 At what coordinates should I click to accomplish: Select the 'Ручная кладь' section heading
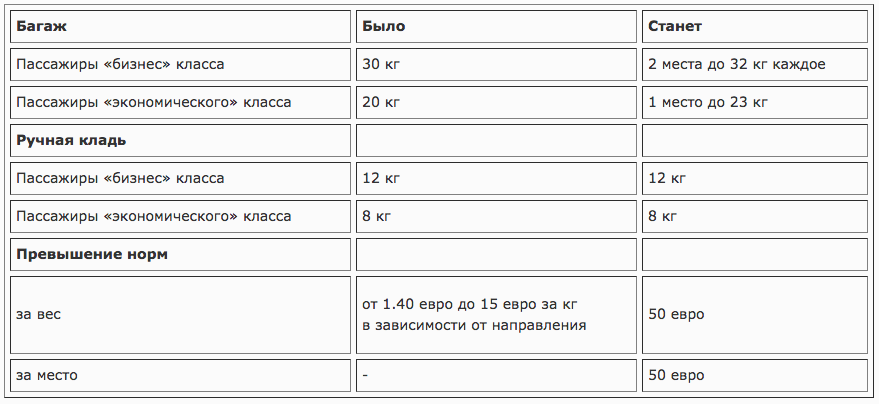point(181,141)
